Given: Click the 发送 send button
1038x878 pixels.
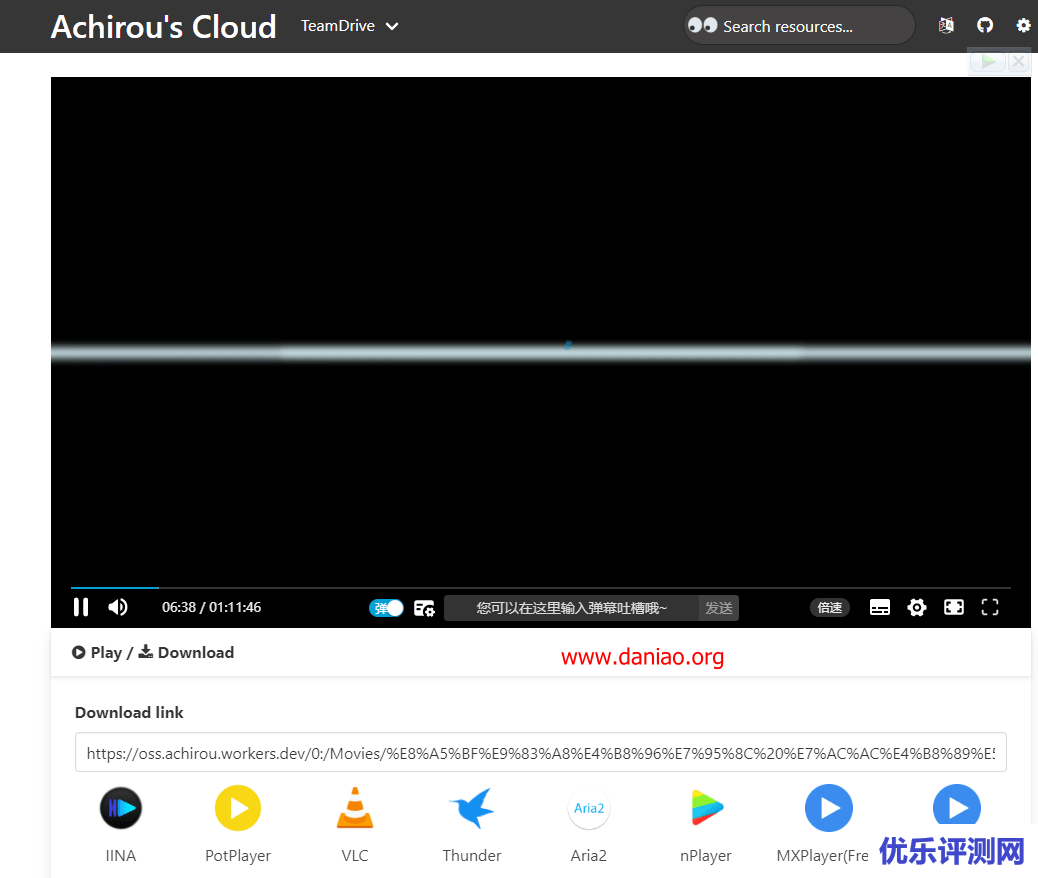Looking at the screenshot, I should pos(718,607).
